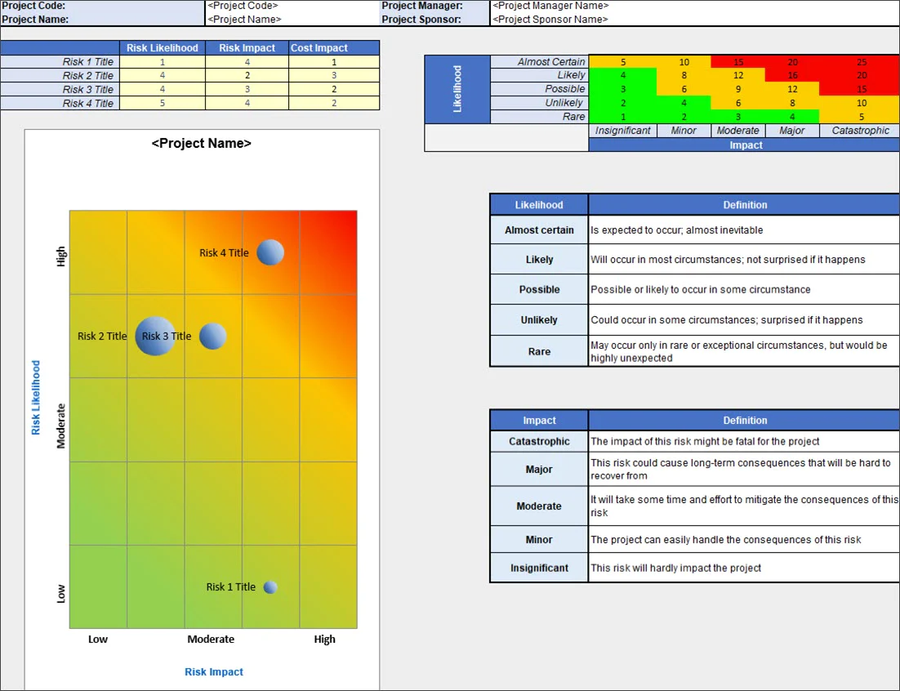Image resolution: width=900 pixels, height=691 pixels.
Task: Click the Almost Certain row label in matrix
Action: coord(539,62)
